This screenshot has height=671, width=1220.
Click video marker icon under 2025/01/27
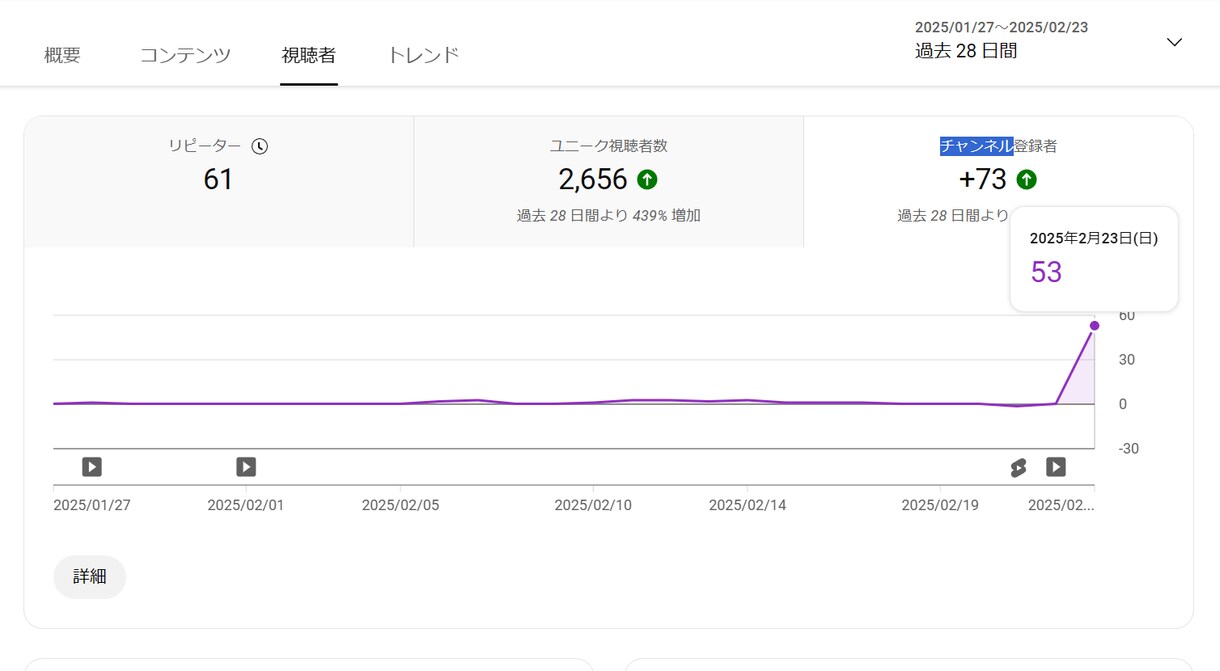click(92, 467)
